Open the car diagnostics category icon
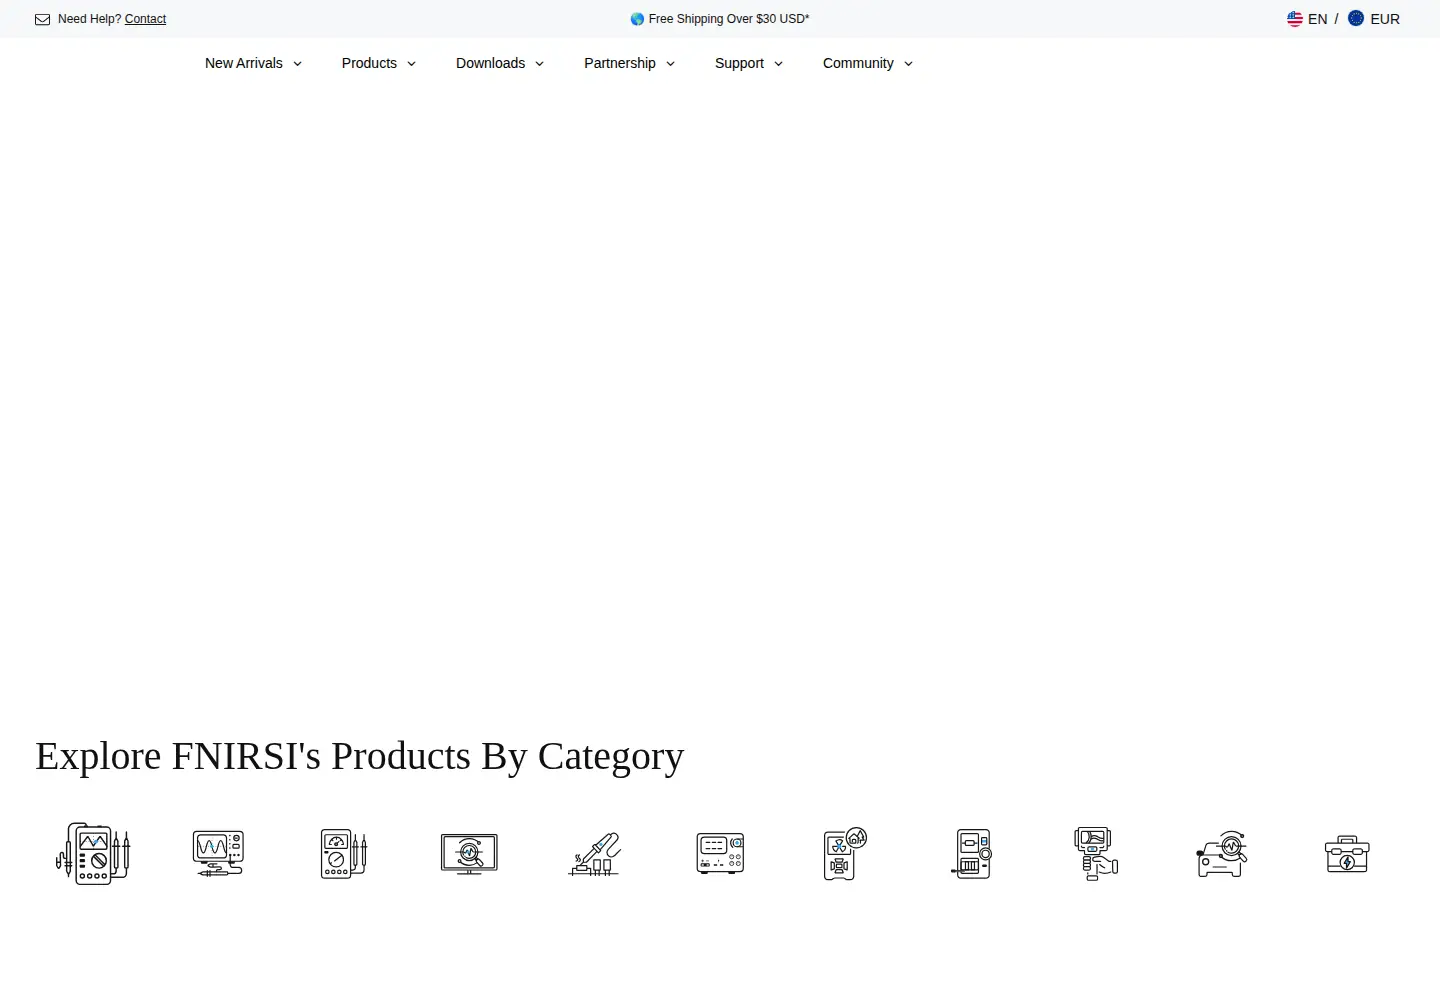This screenshot has height=1000, width=1440. pos(1222,854)
